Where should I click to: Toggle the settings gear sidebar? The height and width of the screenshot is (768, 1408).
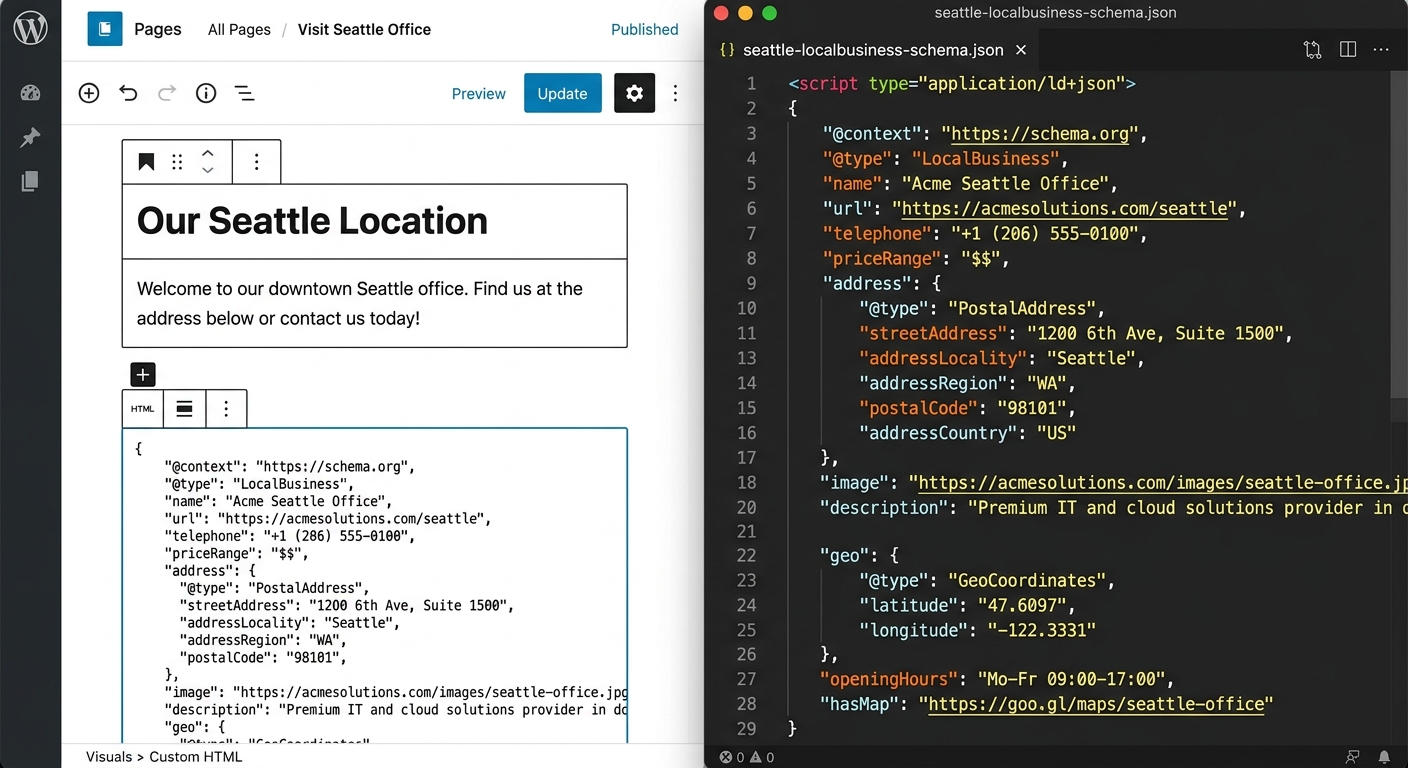click(634, 93)
